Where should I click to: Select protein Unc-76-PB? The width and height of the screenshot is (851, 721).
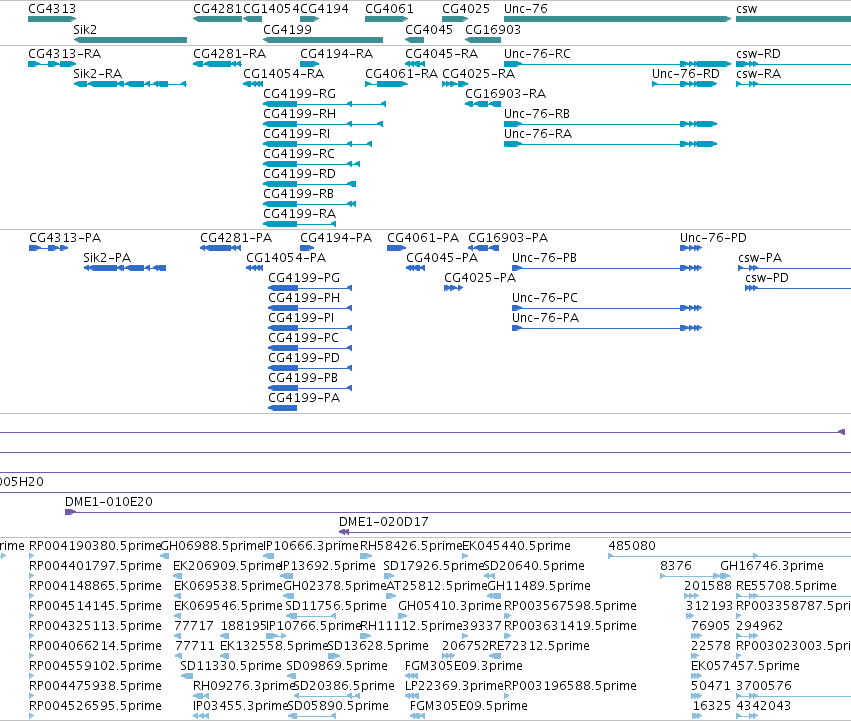point(607,268)
